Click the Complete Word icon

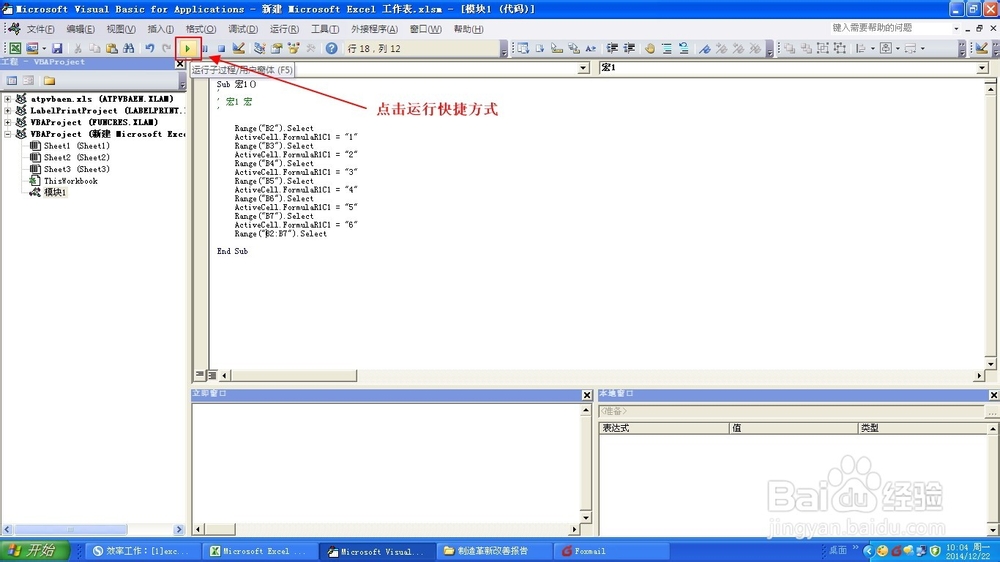coord(591,48)
